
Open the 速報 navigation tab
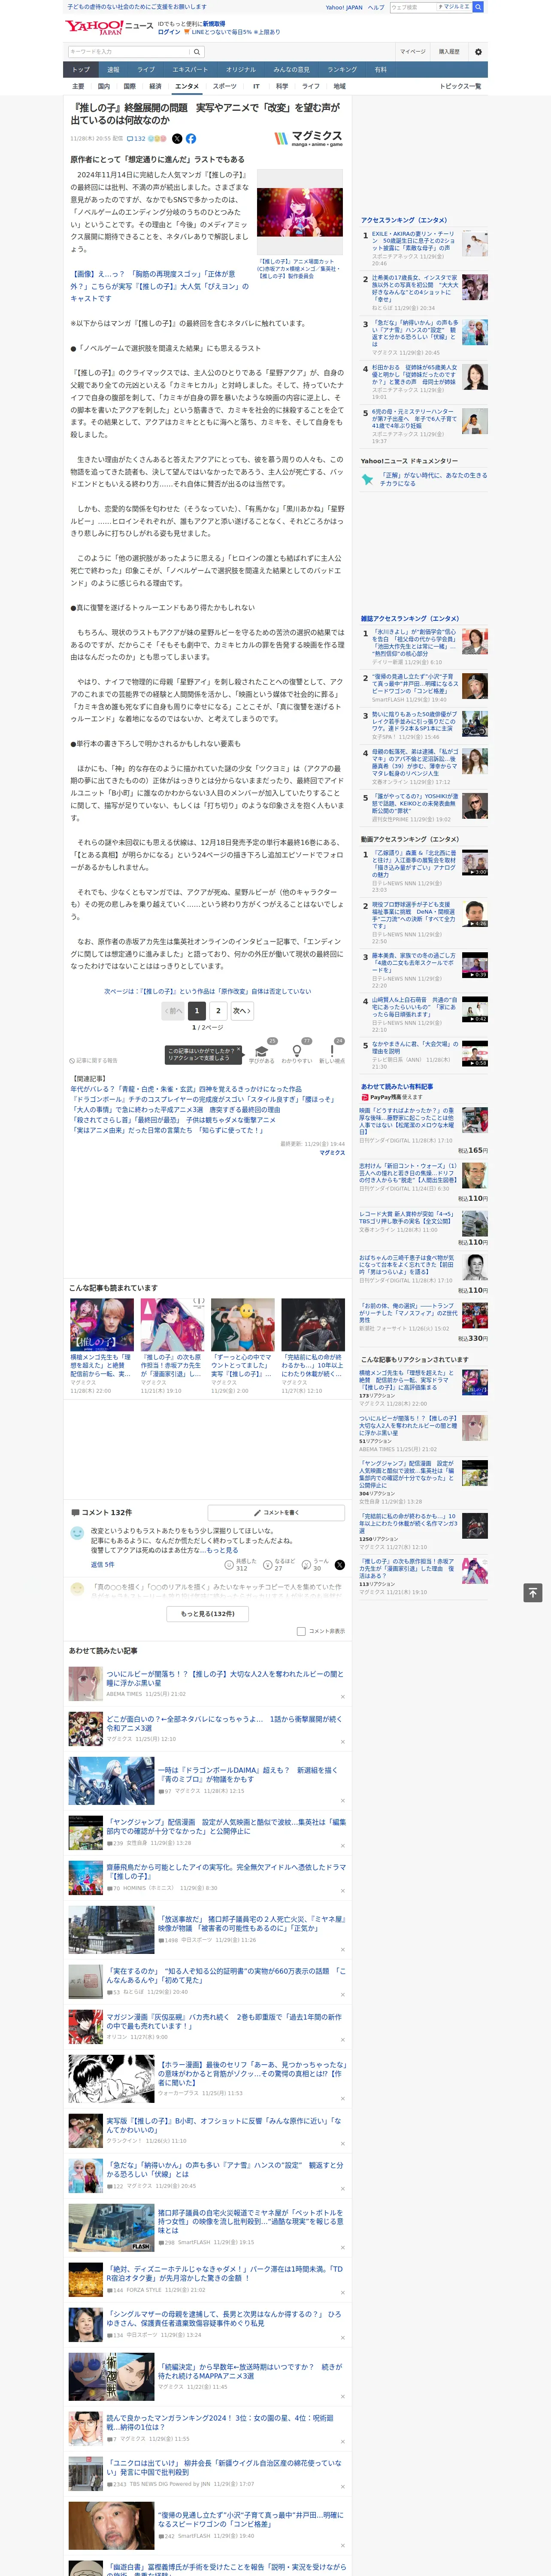[113, 70]
